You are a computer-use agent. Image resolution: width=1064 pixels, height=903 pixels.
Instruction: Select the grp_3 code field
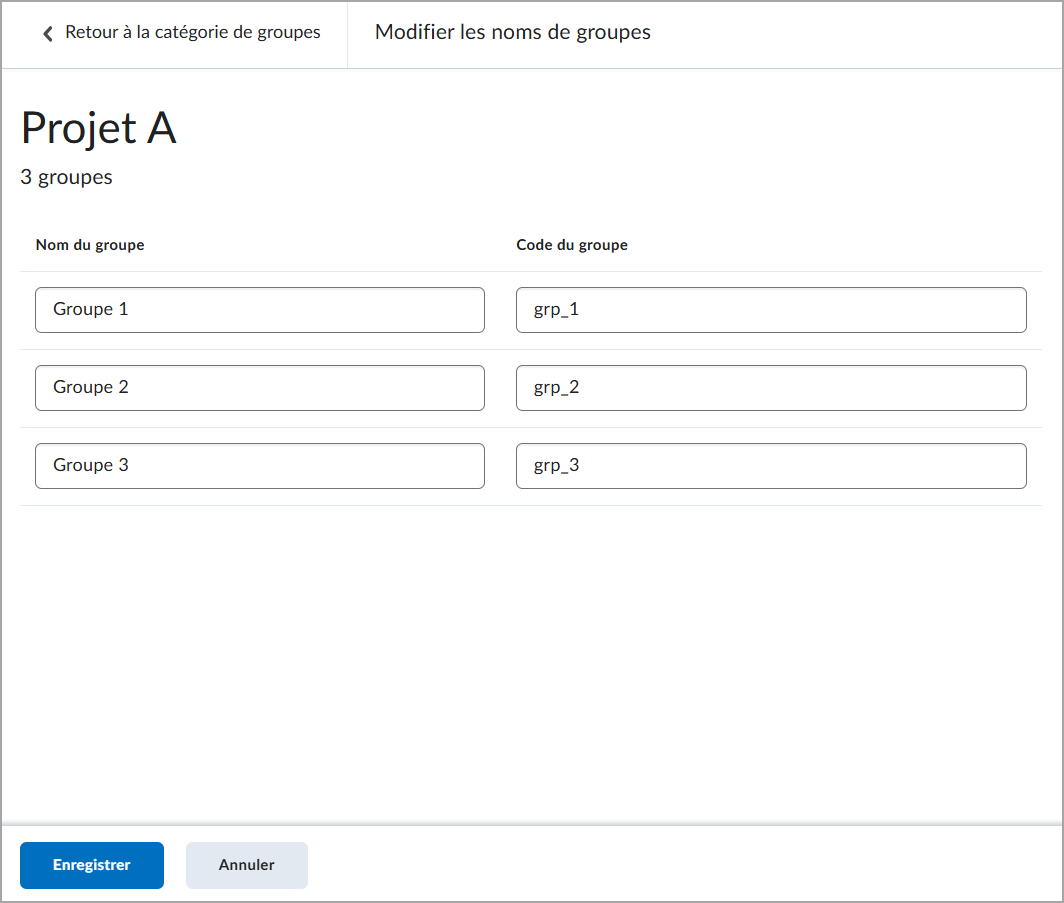coord(771,466)
